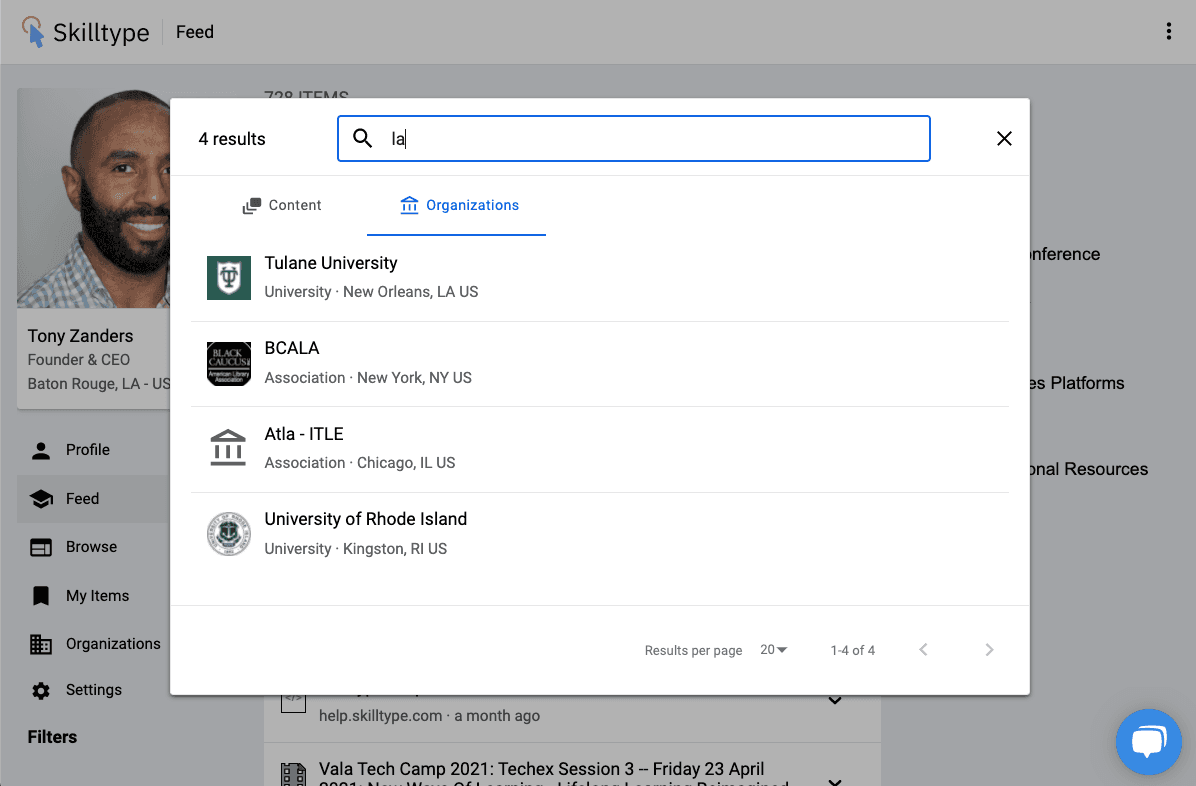Click the search input field

point(634,138)
